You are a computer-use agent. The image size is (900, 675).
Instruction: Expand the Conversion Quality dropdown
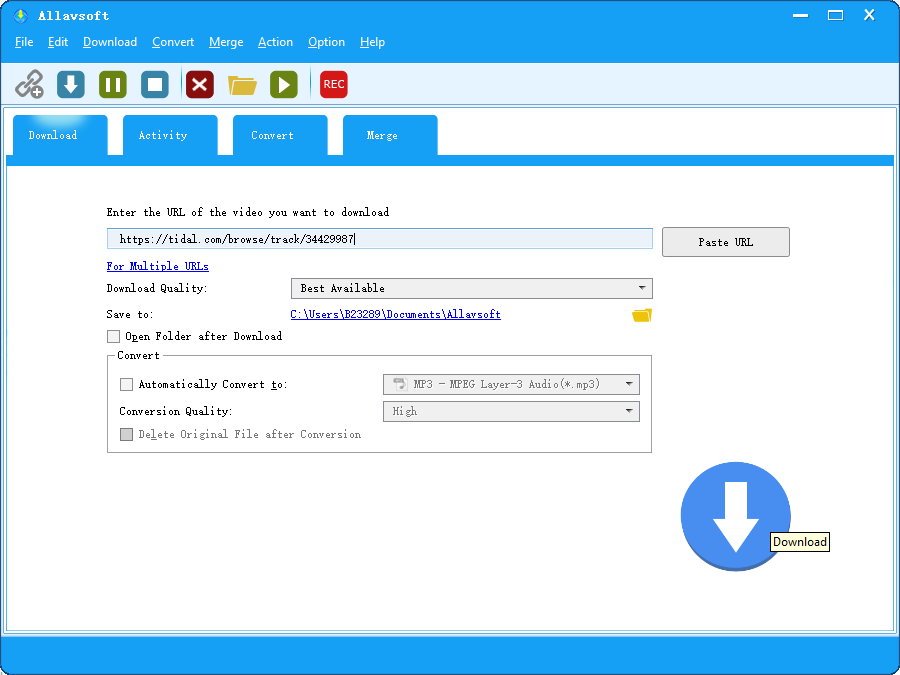click(511, 412)
